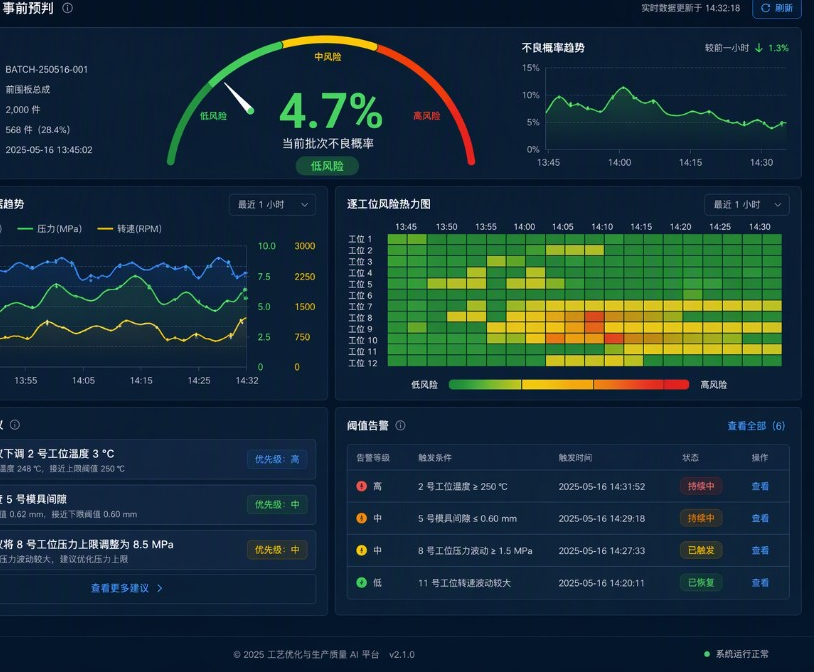This screenshot has width=814, height=672.
Task: Click the info icon next to 阈值告警
Action: coord(400,425)
